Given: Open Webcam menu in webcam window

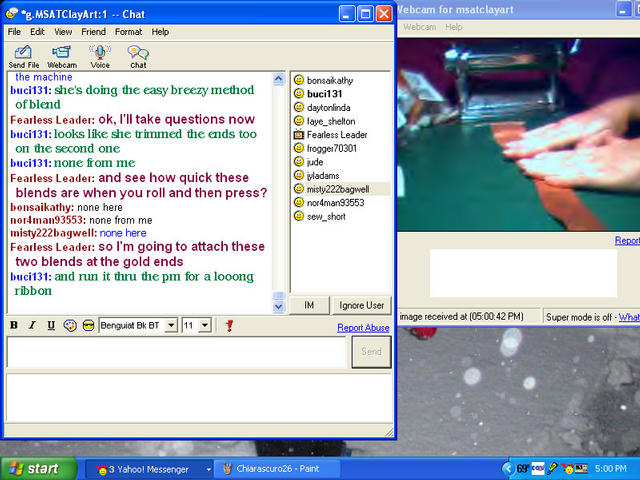Looking at the screenshot, I should pyautogui.click(x=419, y=27).
